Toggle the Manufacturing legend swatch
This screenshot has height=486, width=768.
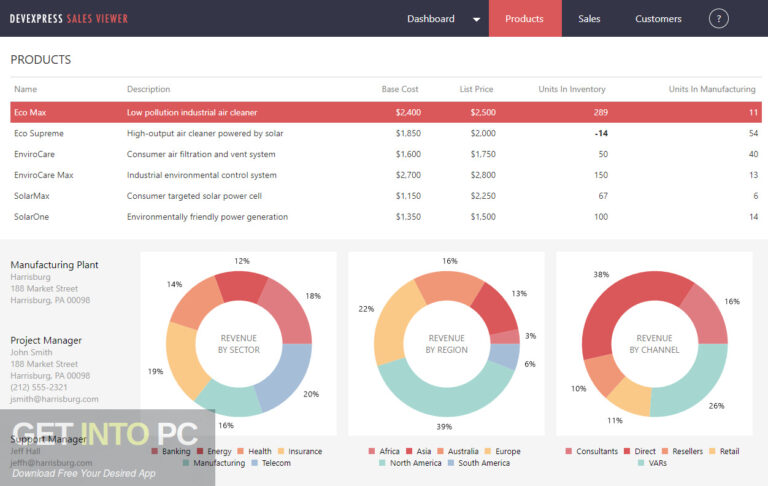(x=186, y=463)
